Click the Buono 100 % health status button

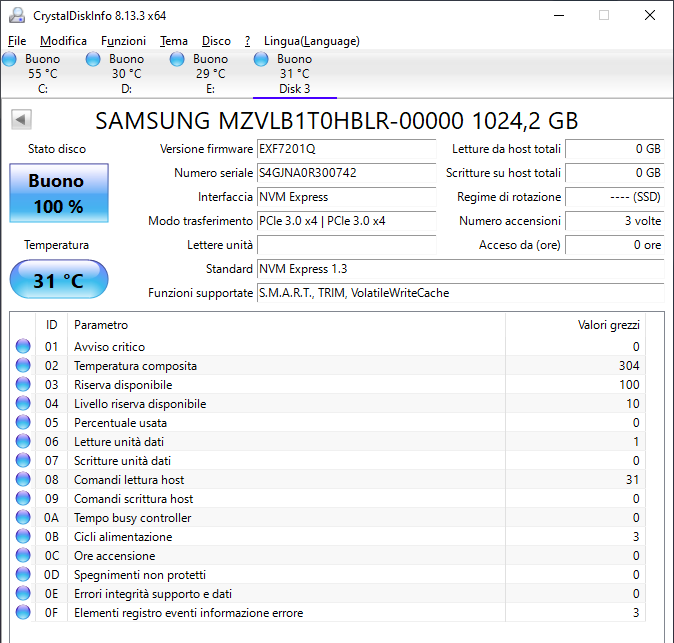(x=59, y=193)
